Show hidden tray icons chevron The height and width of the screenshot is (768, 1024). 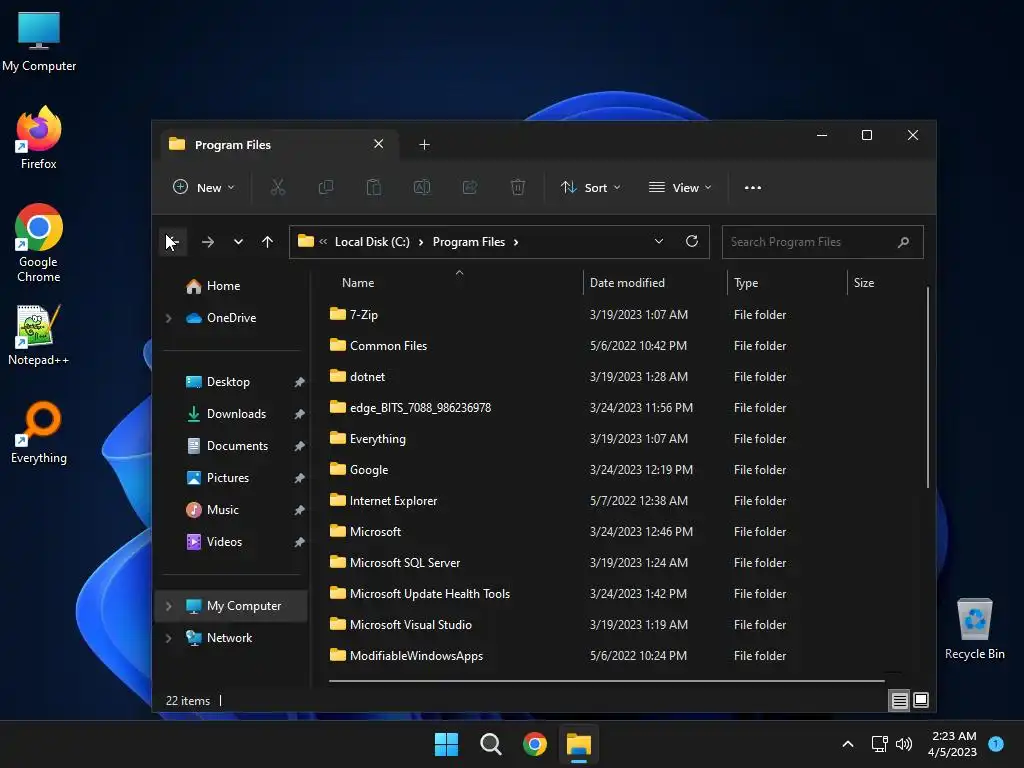[848, 744]
